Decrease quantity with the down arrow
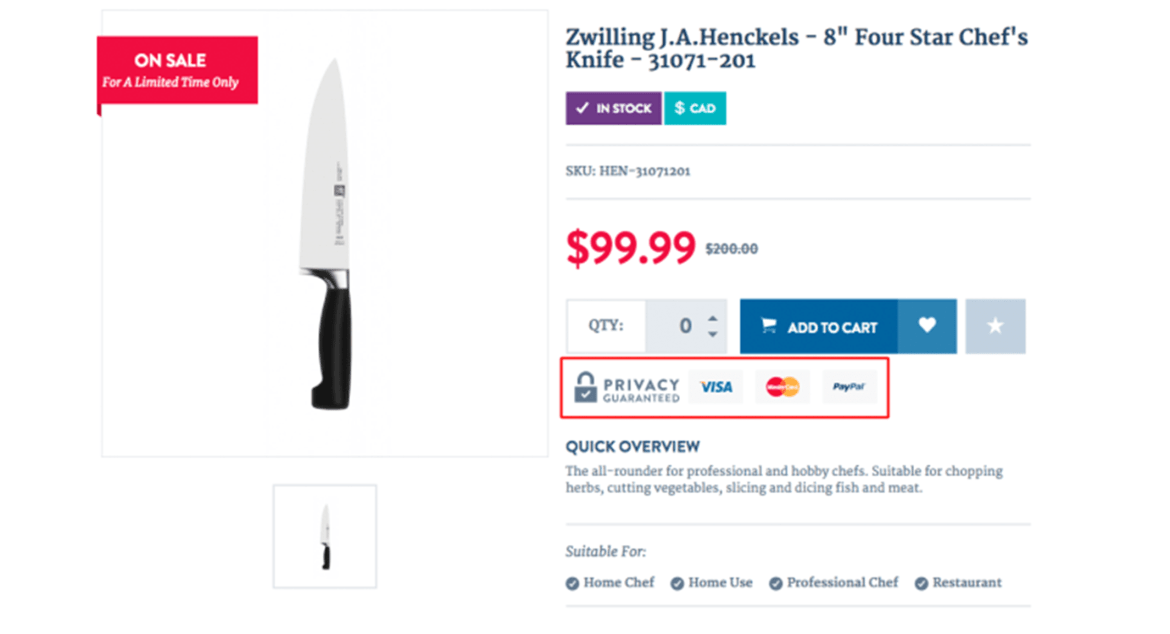Image resolution: width=1170 pixels, height=634 pixels. click(x=712, y=334)
